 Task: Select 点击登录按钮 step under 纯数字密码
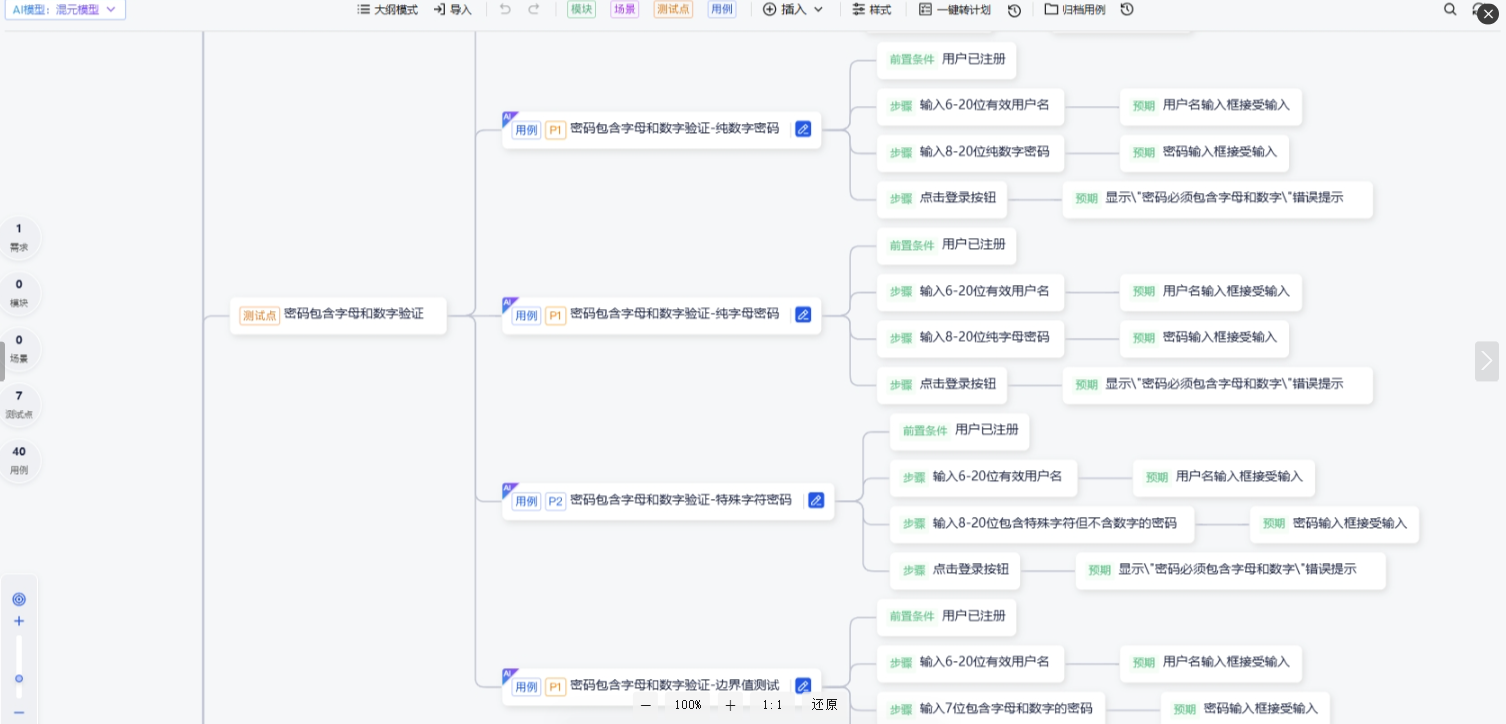942,199
